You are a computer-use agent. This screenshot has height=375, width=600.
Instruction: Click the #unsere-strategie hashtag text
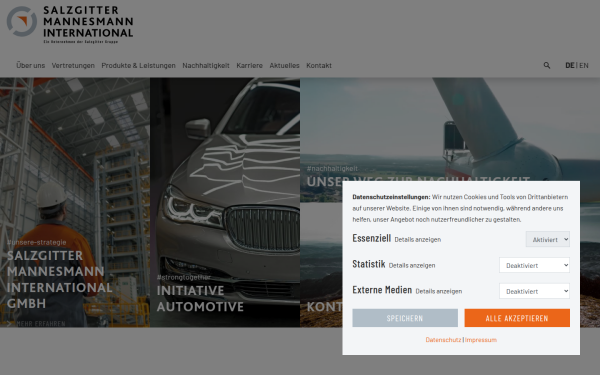(x=37, y=242)
